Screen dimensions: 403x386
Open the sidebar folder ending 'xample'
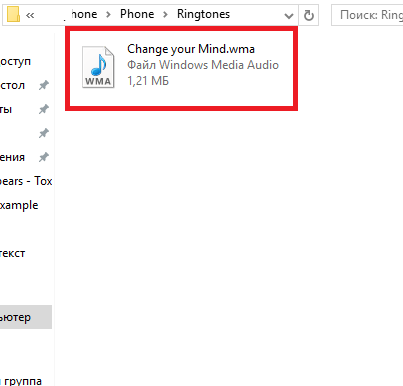19,205
